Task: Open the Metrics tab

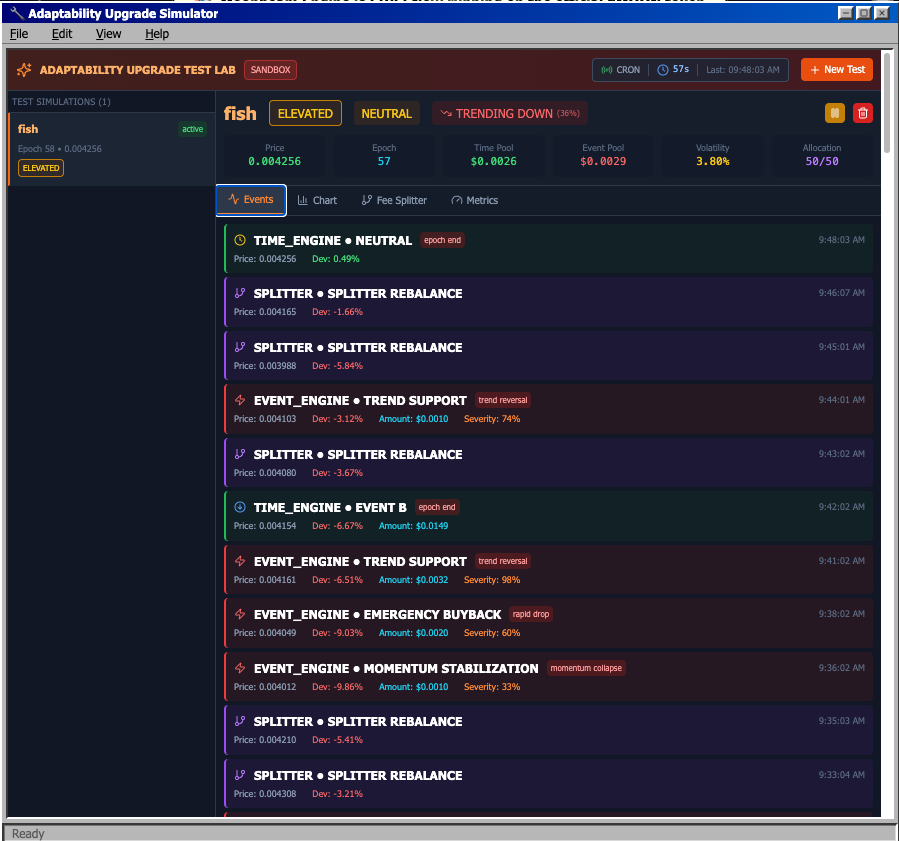Action: tap(475, 200)
